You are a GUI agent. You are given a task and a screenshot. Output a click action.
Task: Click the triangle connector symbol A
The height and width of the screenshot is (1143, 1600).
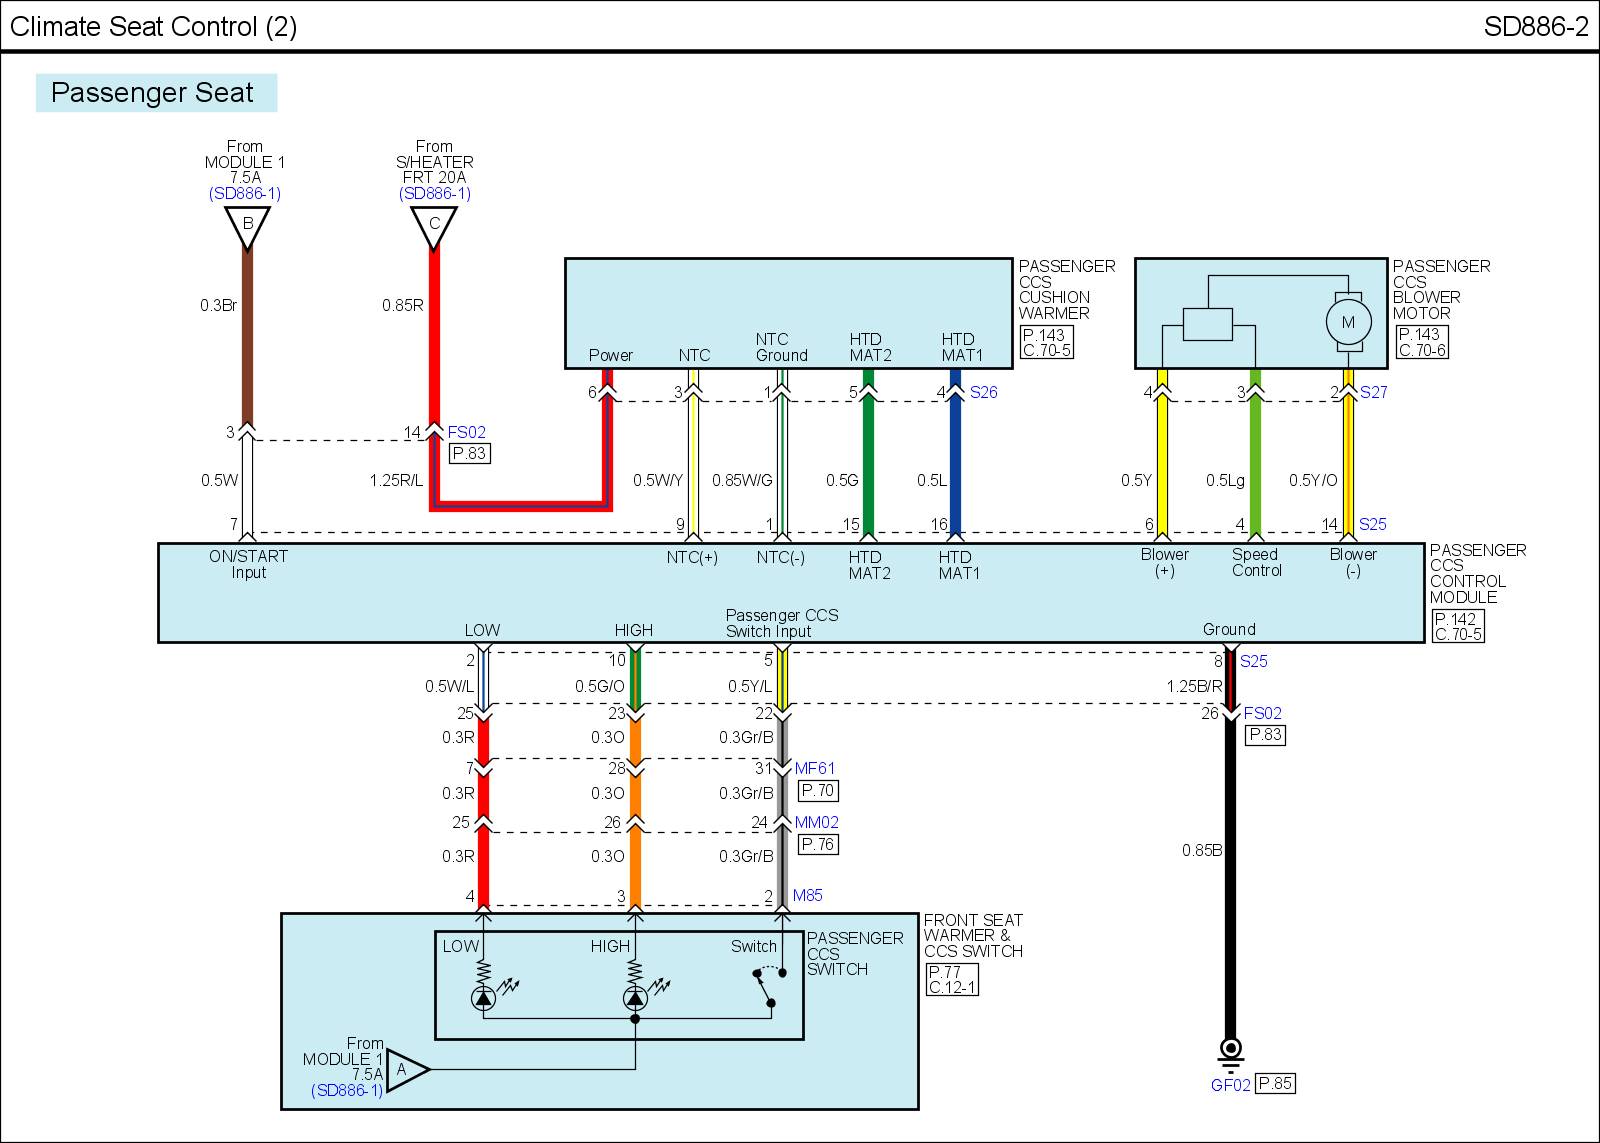pyautogui.click(x=406, y=1070)
